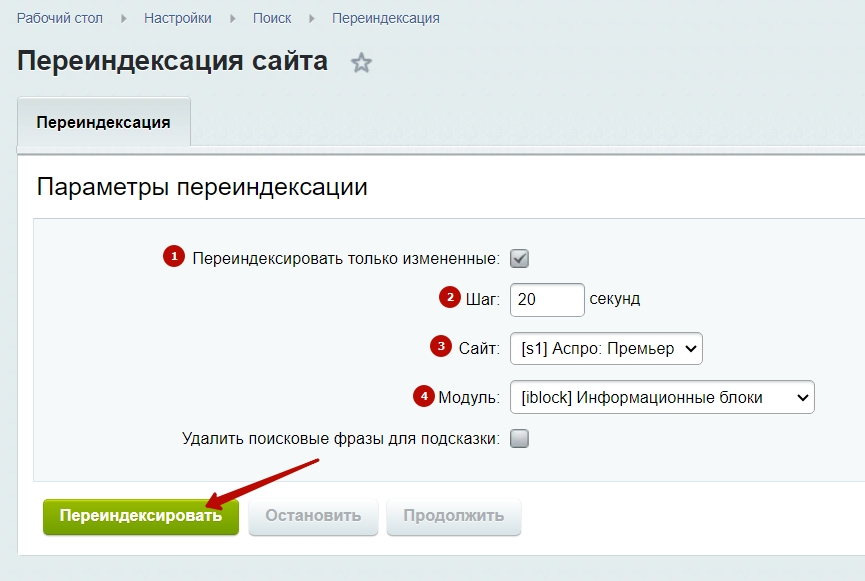Open the Модуль dropdown list
Image resolution: width=865 pixels, height=581 pixels.
(662, 397)
